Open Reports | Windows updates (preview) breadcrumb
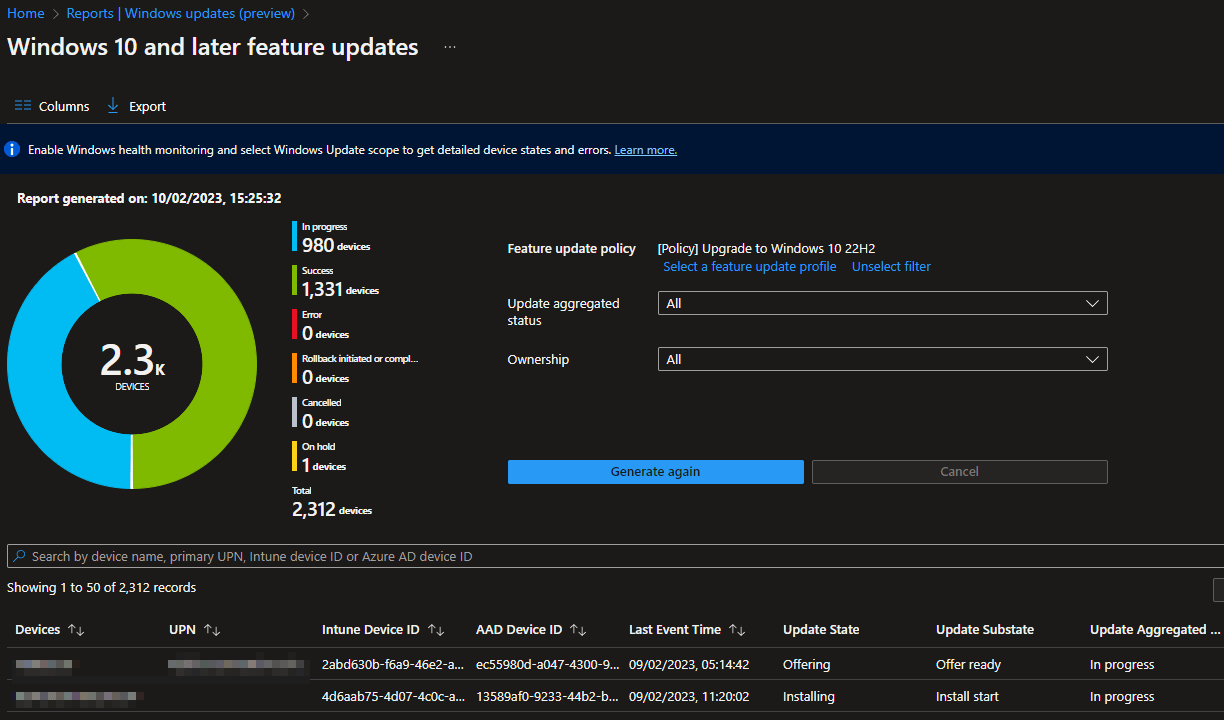The image size is (1224, 720). pos(181,14)
